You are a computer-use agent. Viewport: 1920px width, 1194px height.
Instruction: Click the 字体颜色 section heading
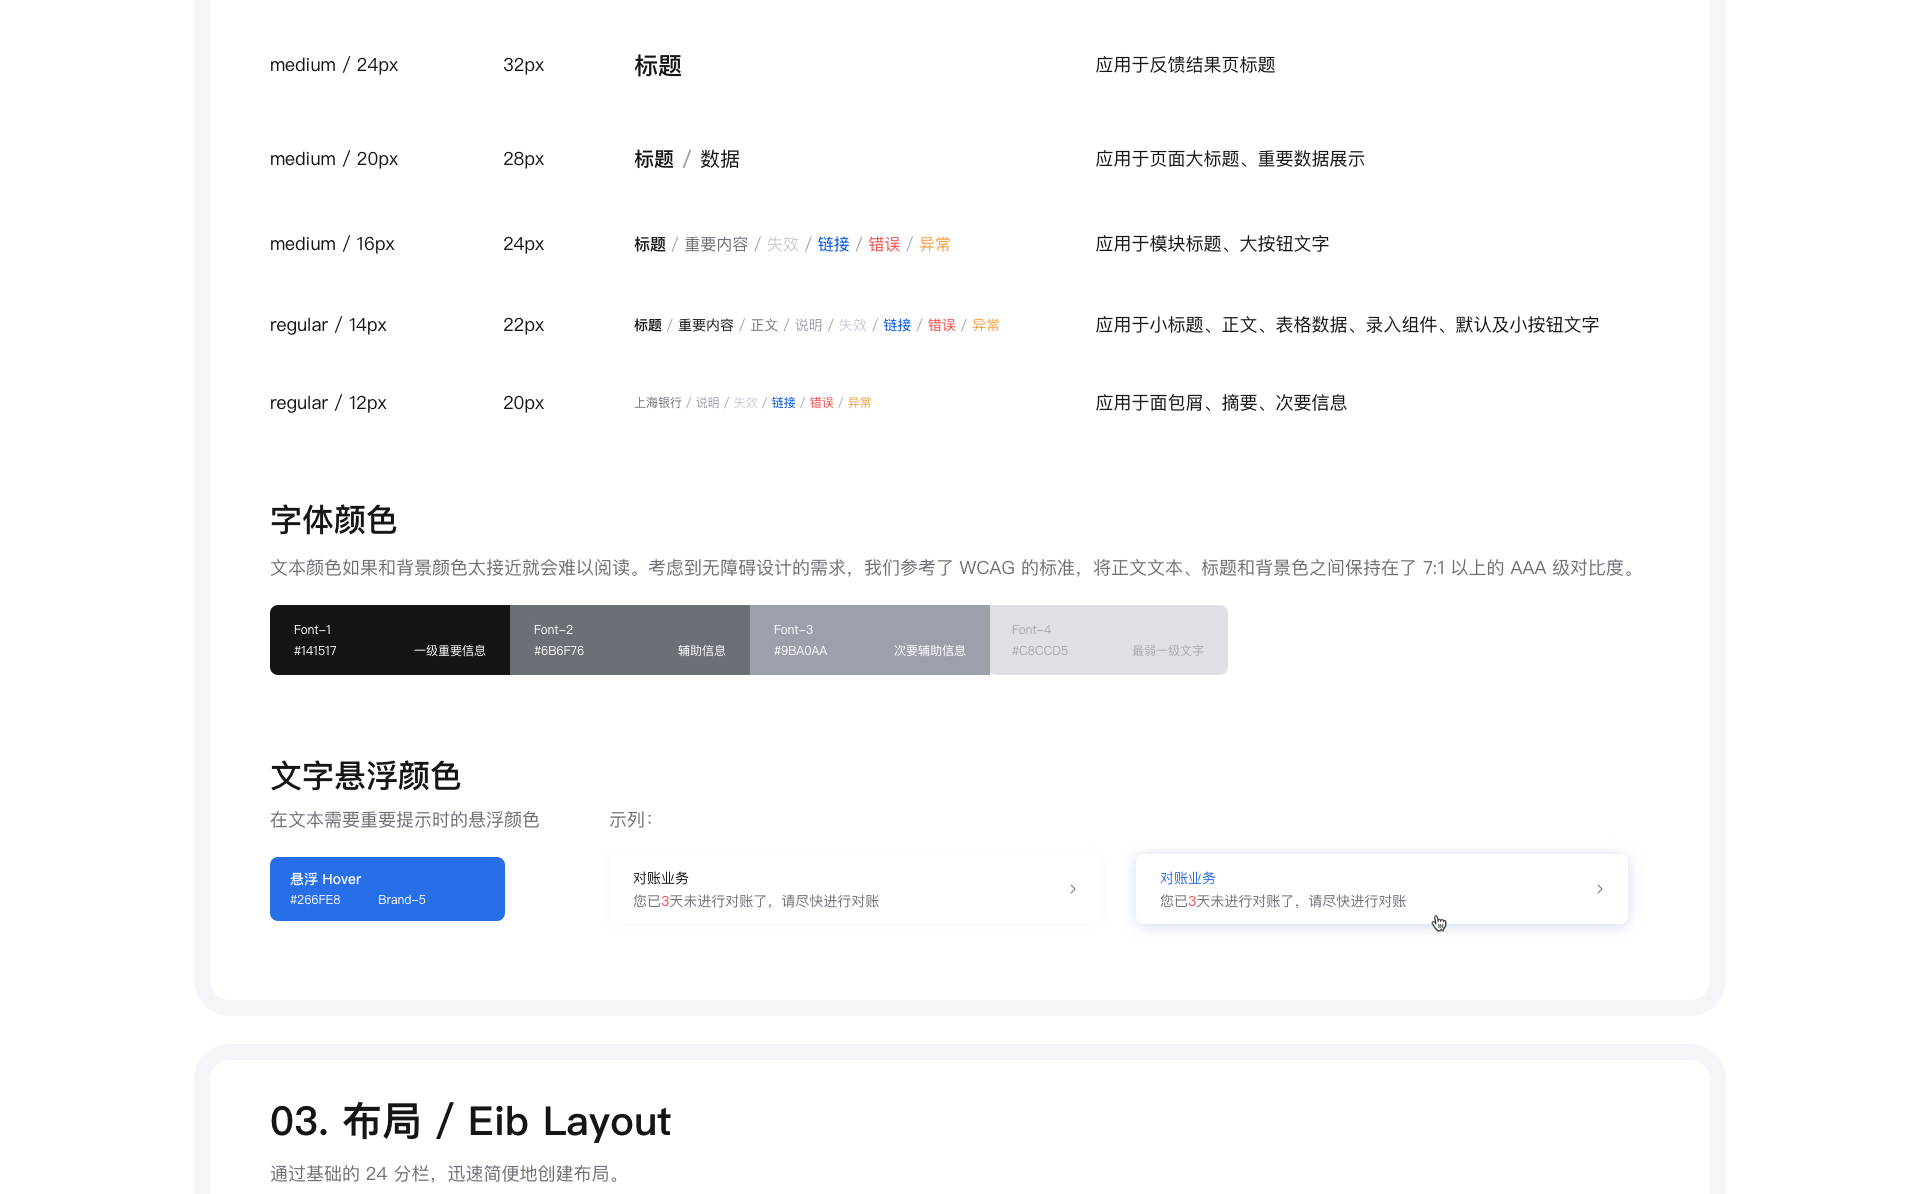tap(333, 520)
